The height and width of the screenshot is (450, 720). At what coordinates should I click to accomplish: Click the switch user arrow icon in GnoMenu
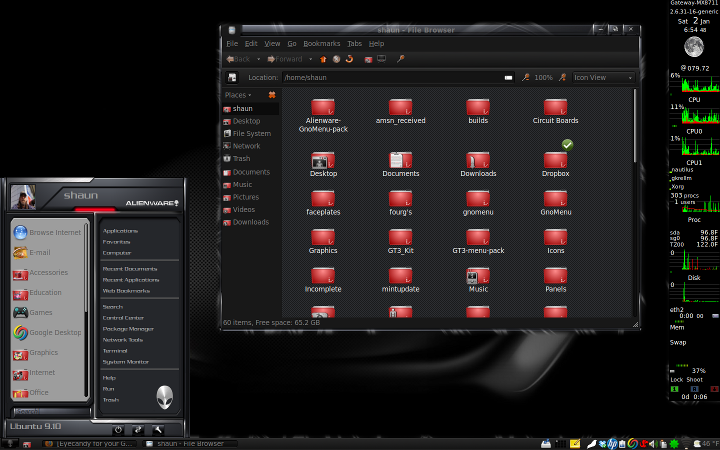[x=138, y=430]
